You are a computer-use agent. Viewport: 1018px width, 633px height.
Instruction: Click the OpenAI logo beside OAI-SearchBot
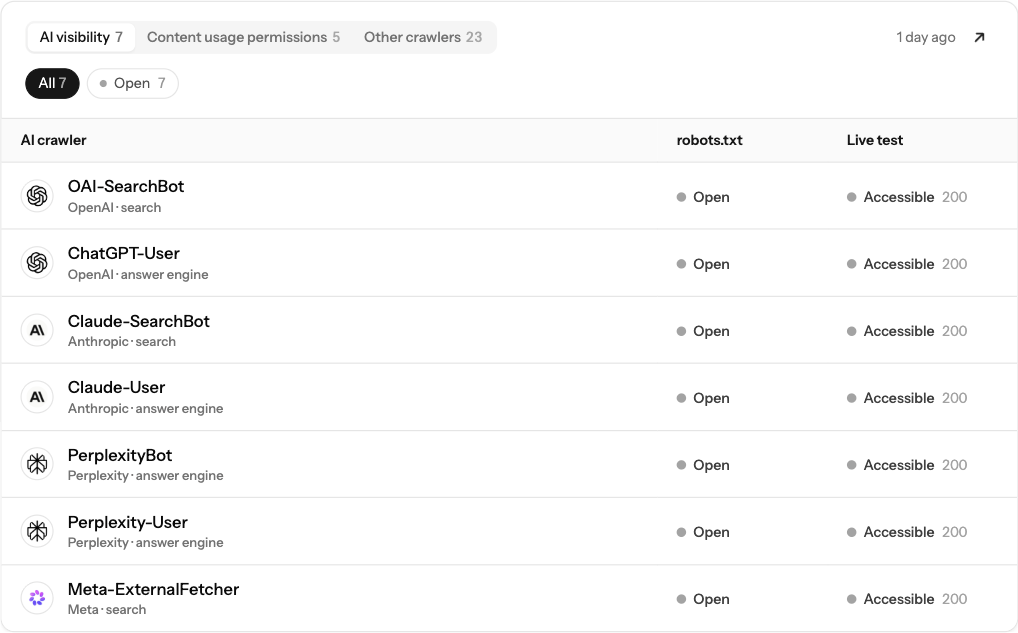point(37,195)
